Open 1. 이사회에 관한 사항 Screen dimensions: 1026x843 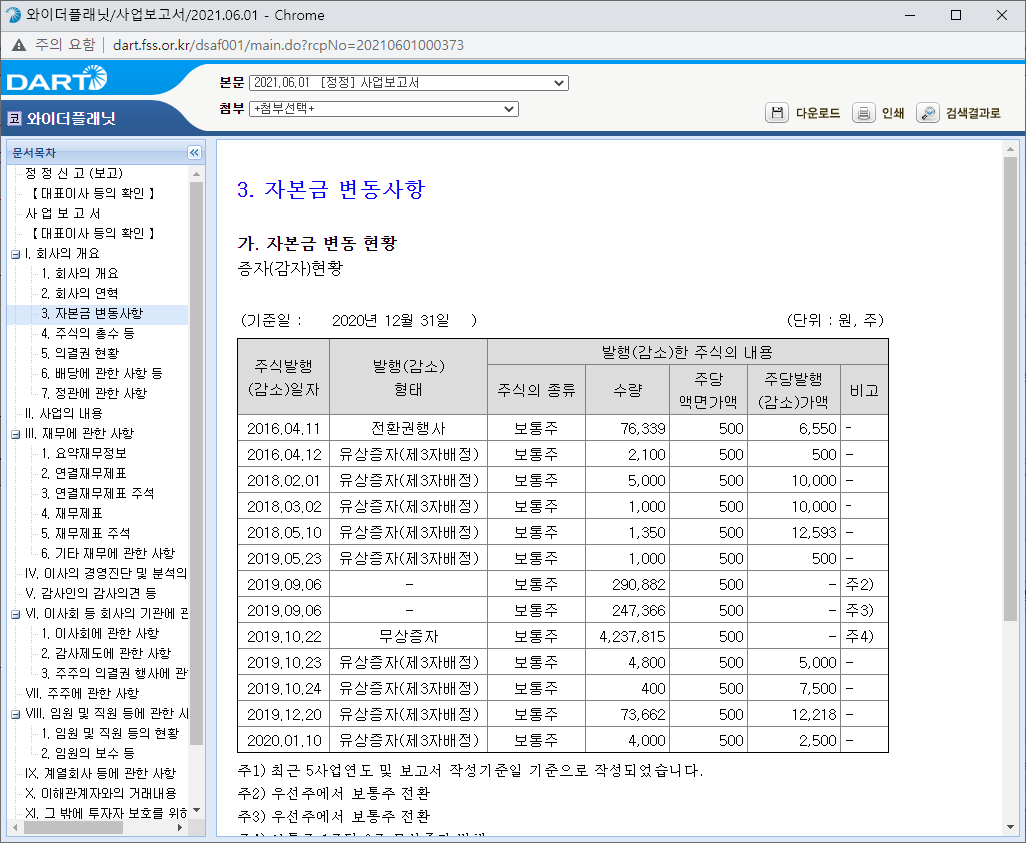coord(100,634)
